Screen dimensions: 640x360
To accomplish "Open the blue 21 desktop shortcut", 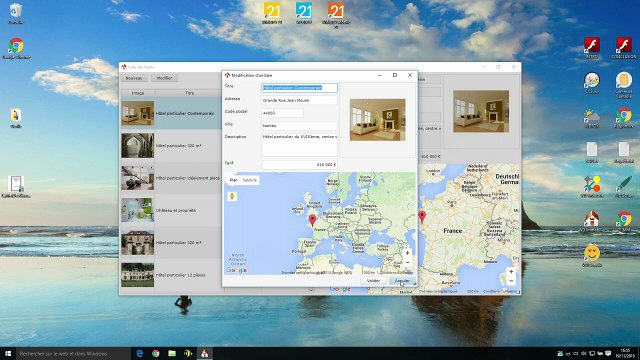I will tap(304, 12).
